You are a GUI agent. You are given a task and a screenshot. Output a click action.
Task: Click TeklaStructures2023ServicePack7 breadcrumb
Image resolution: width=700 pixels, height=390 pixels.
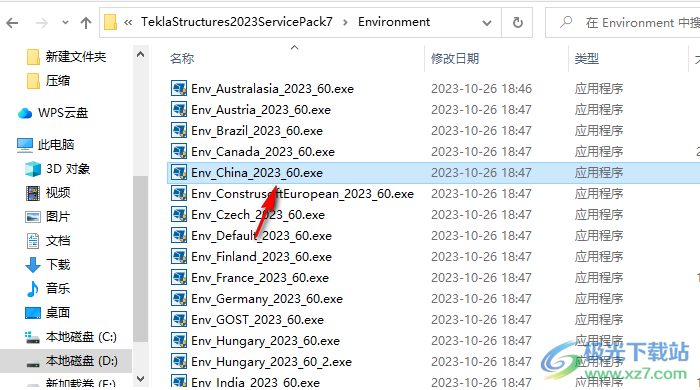coord(237,22)
